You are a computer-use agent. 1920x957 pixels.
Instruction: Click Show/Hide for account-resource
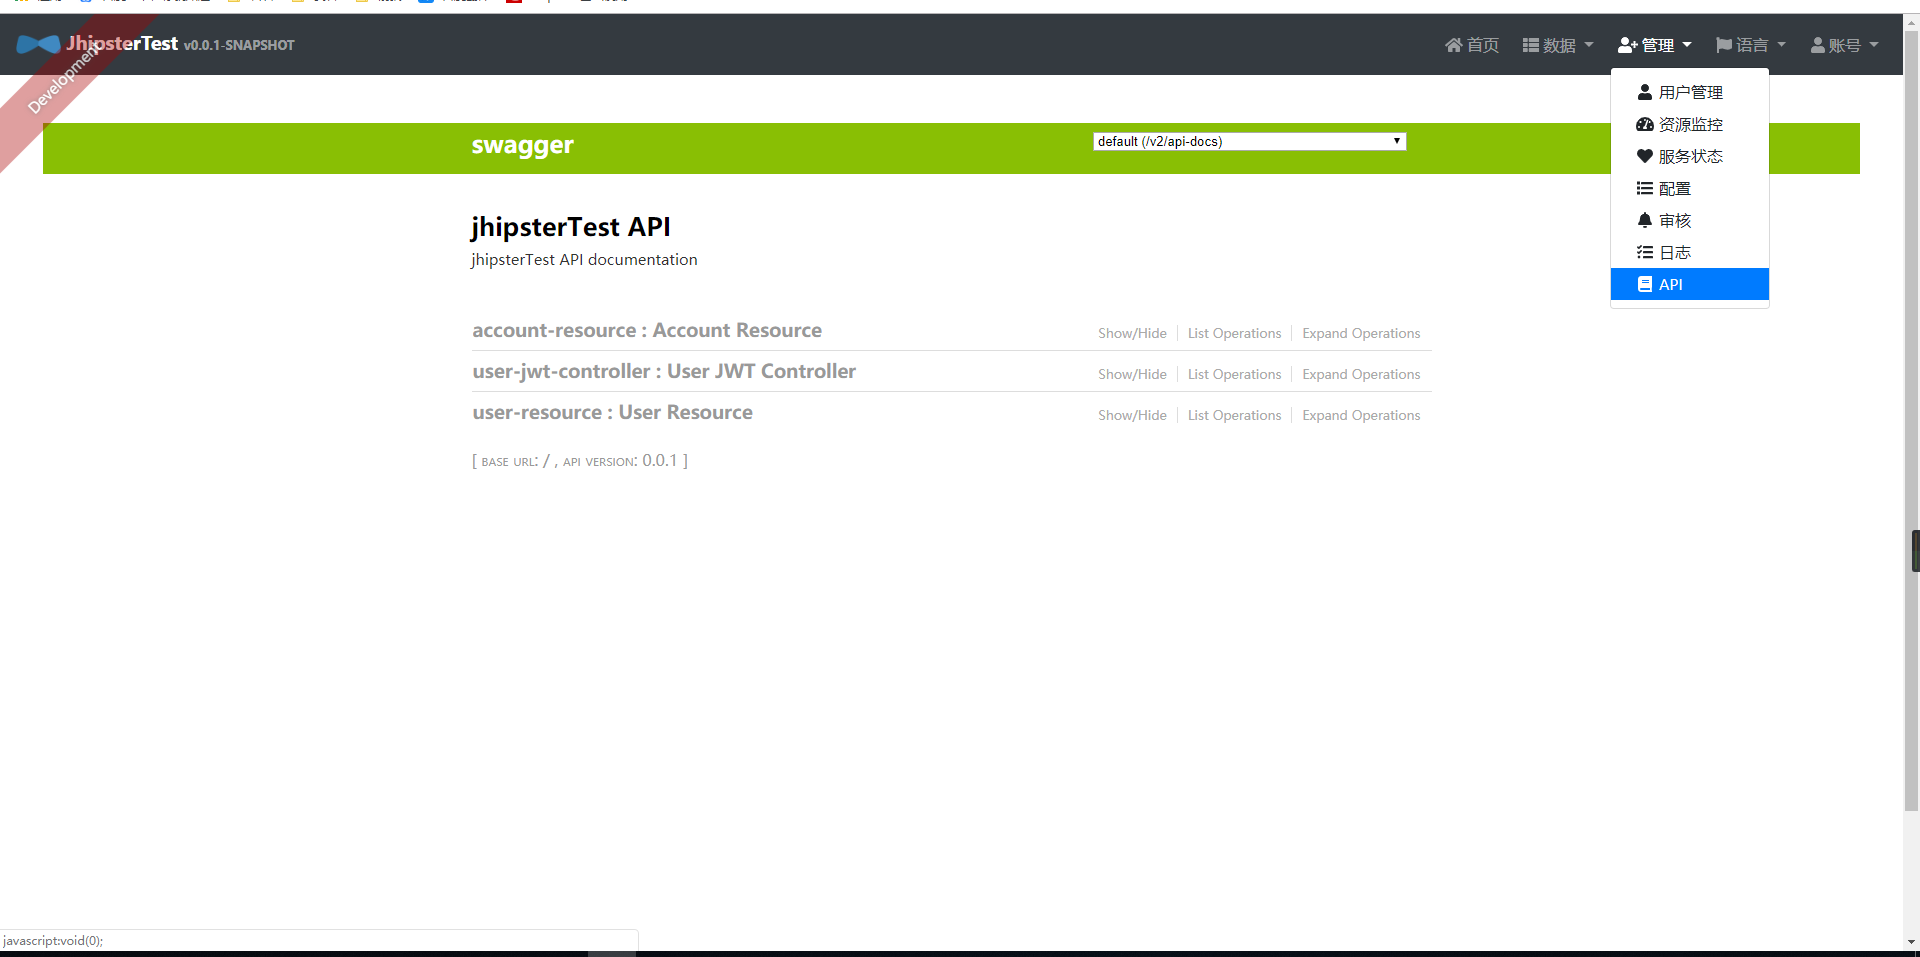point(1132,333)
